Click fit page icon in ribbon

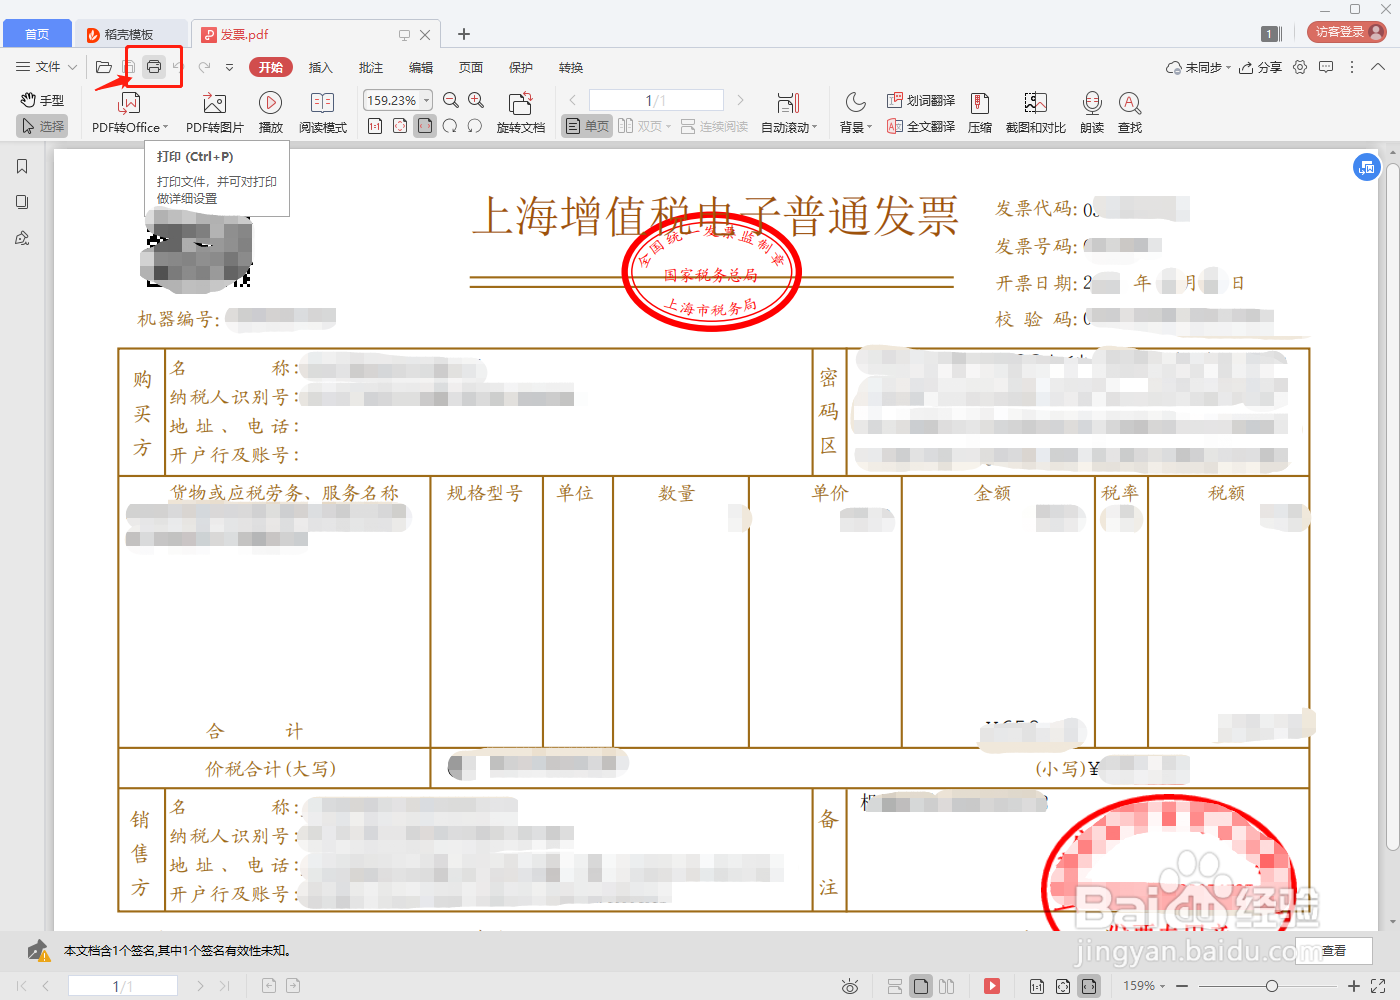pyautogui.click(x=400, y=126)
